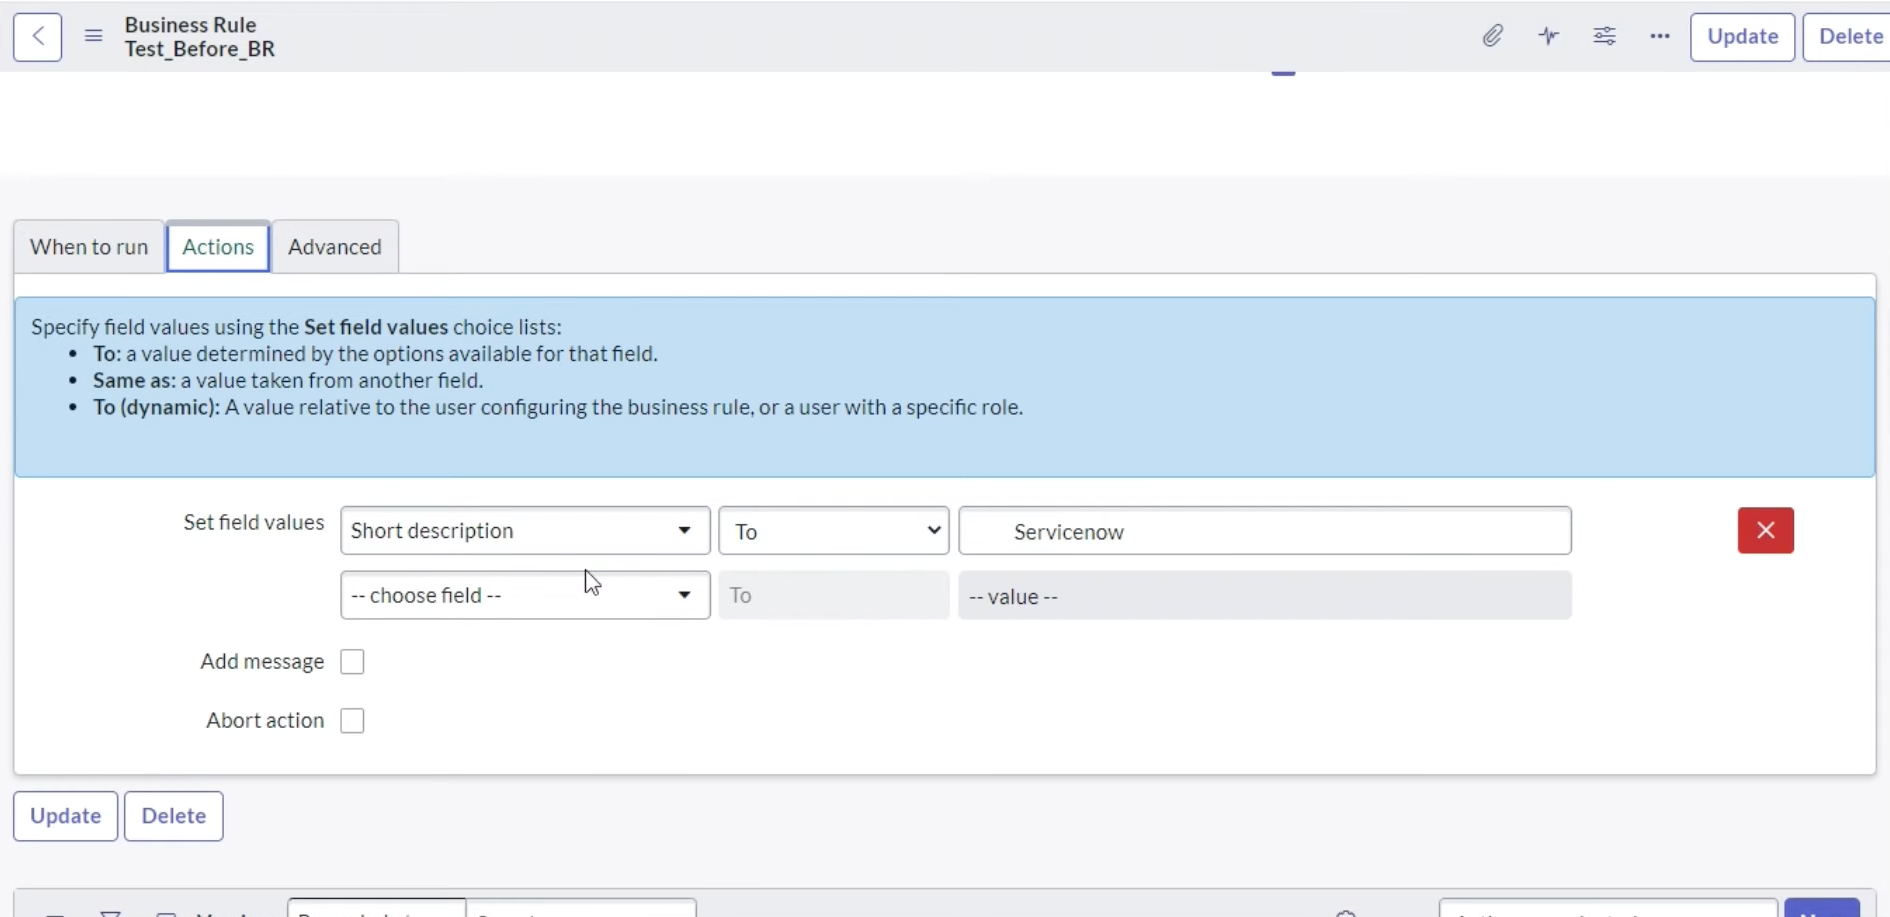Enable the Add message checkbox
The width and height of the screenshot is (1890, 917).
(x=352, y=662)
